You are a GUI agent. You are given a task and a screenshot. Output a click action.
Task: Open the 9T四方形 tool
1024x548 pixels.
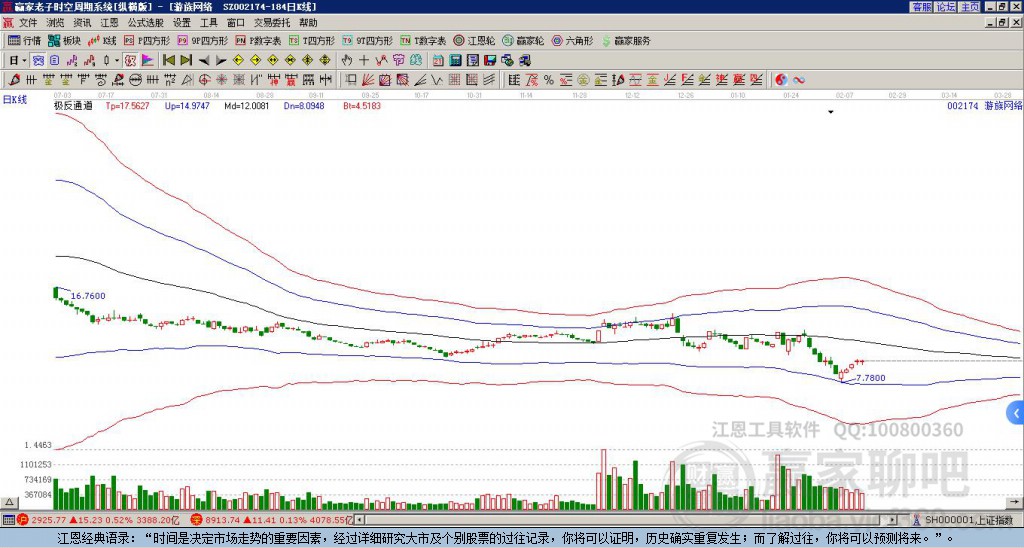click(368, 40)
